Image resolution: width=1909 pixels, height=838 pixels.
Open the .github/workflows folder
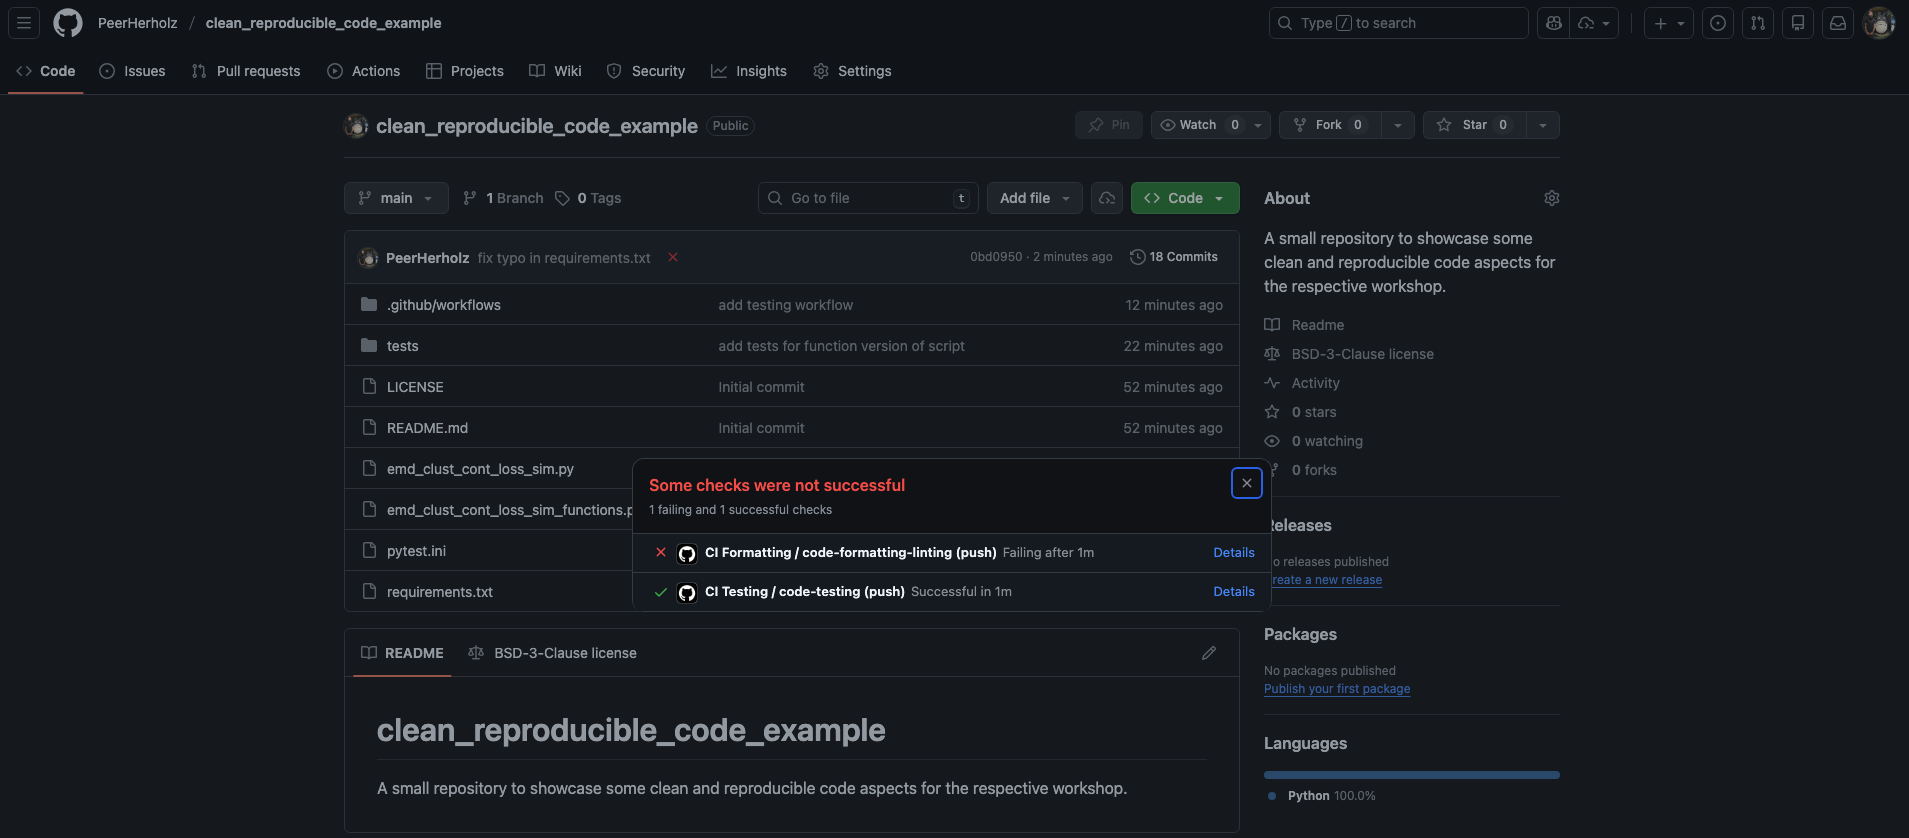click(444, 305)
